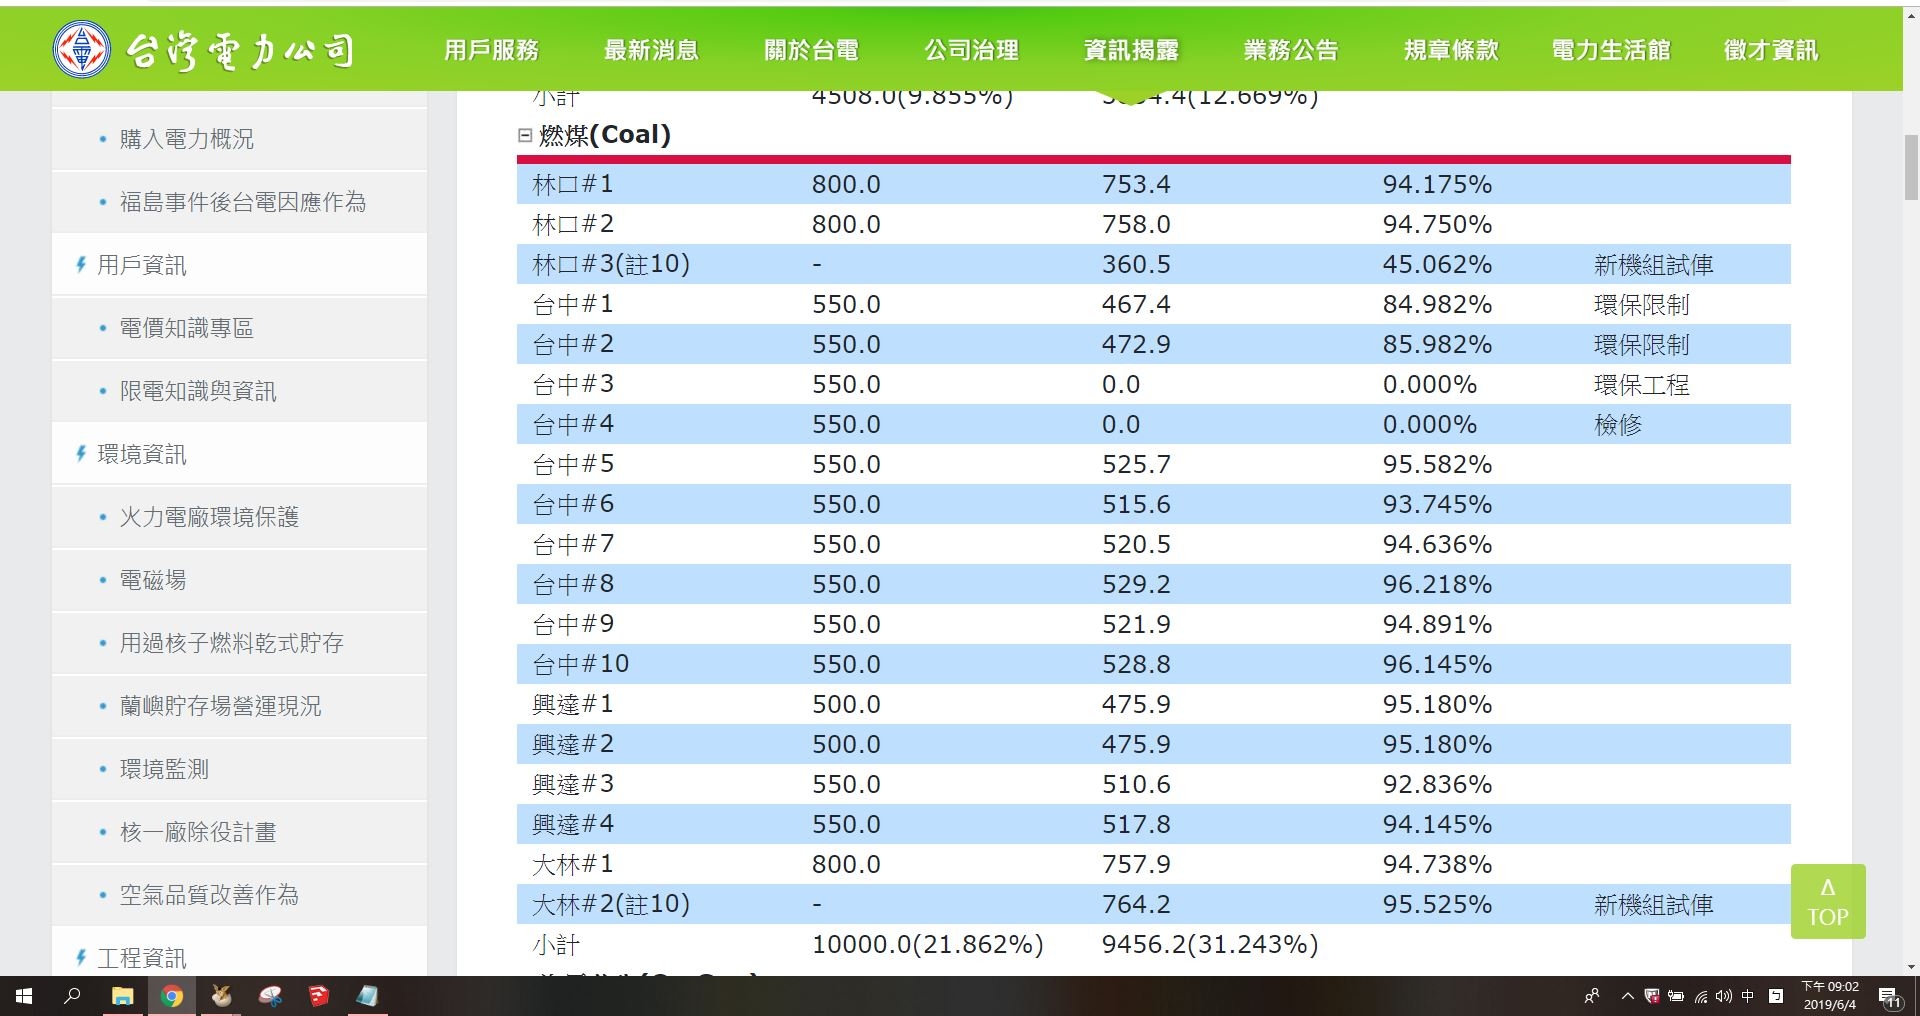Click the Taipower company logo emblem
Screen dimensions: 1920x1016
tap(81, 49)
